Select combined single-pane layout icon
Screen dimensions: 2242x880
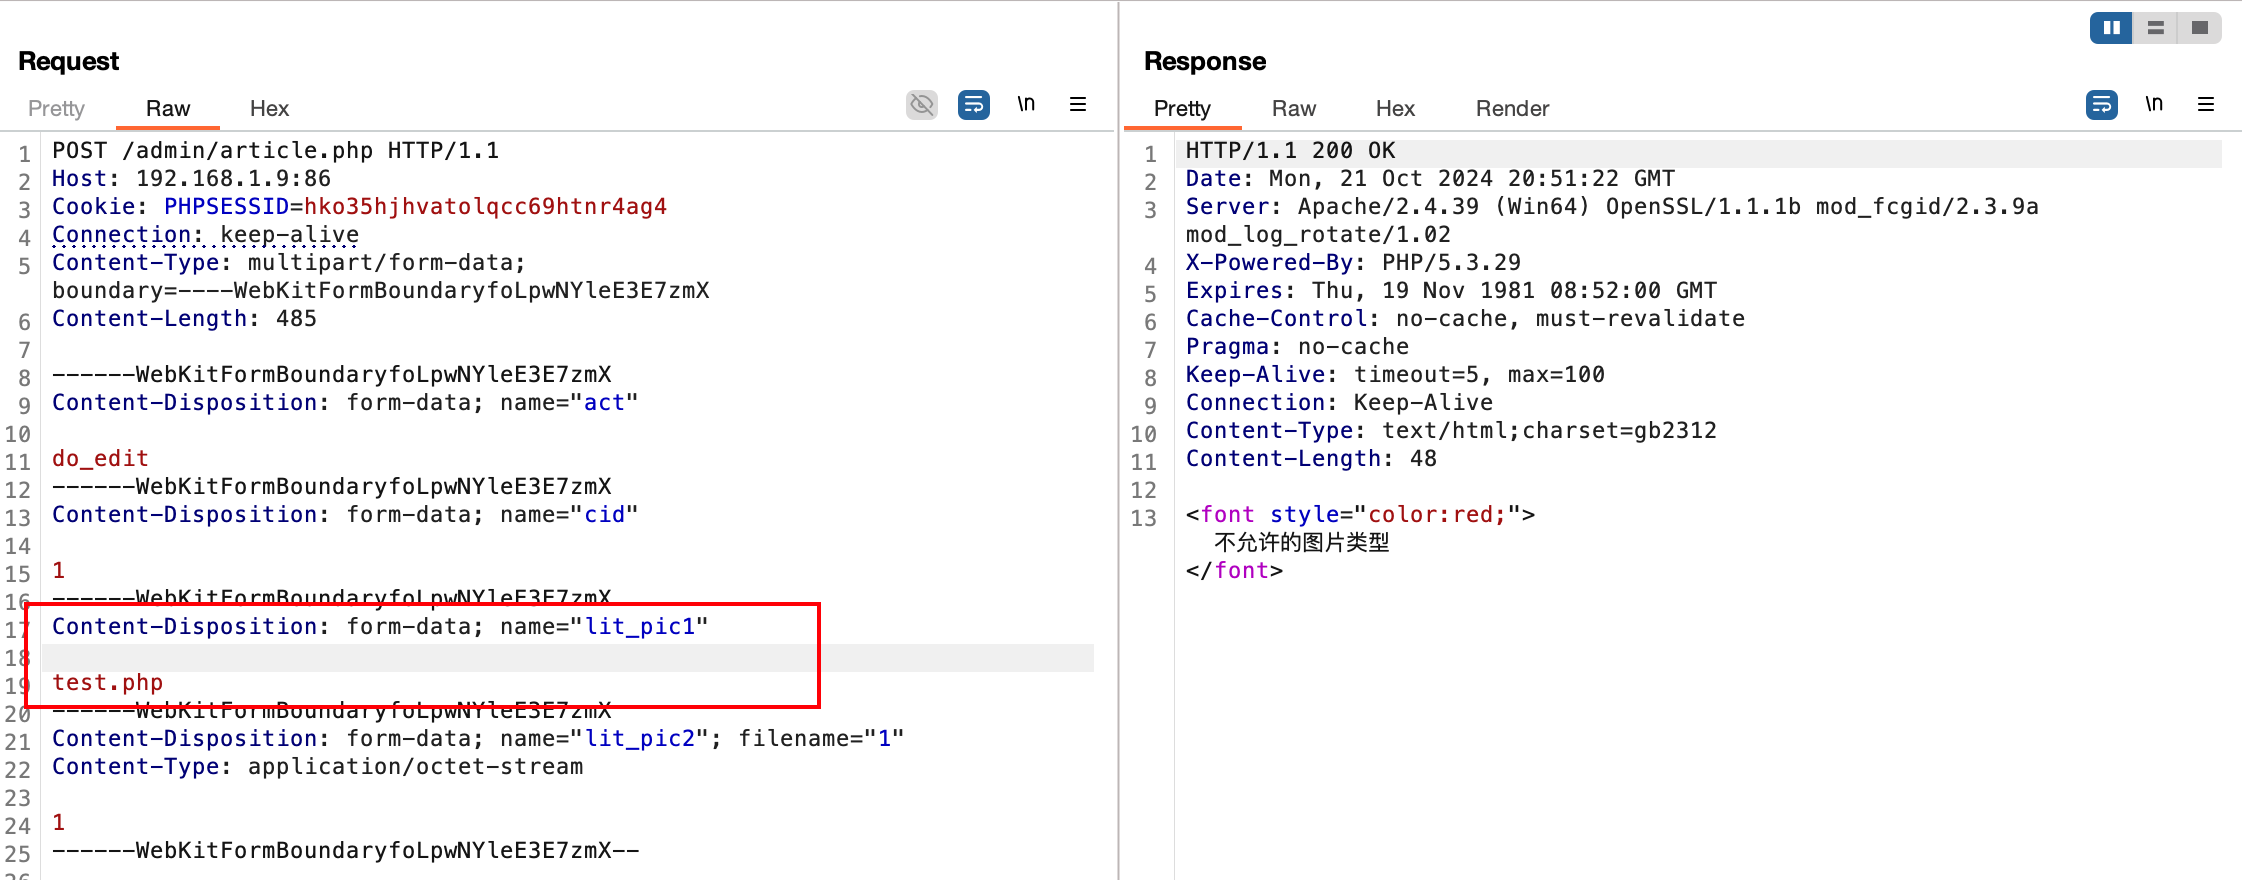pyautogui.click(x=2200, y=28)
